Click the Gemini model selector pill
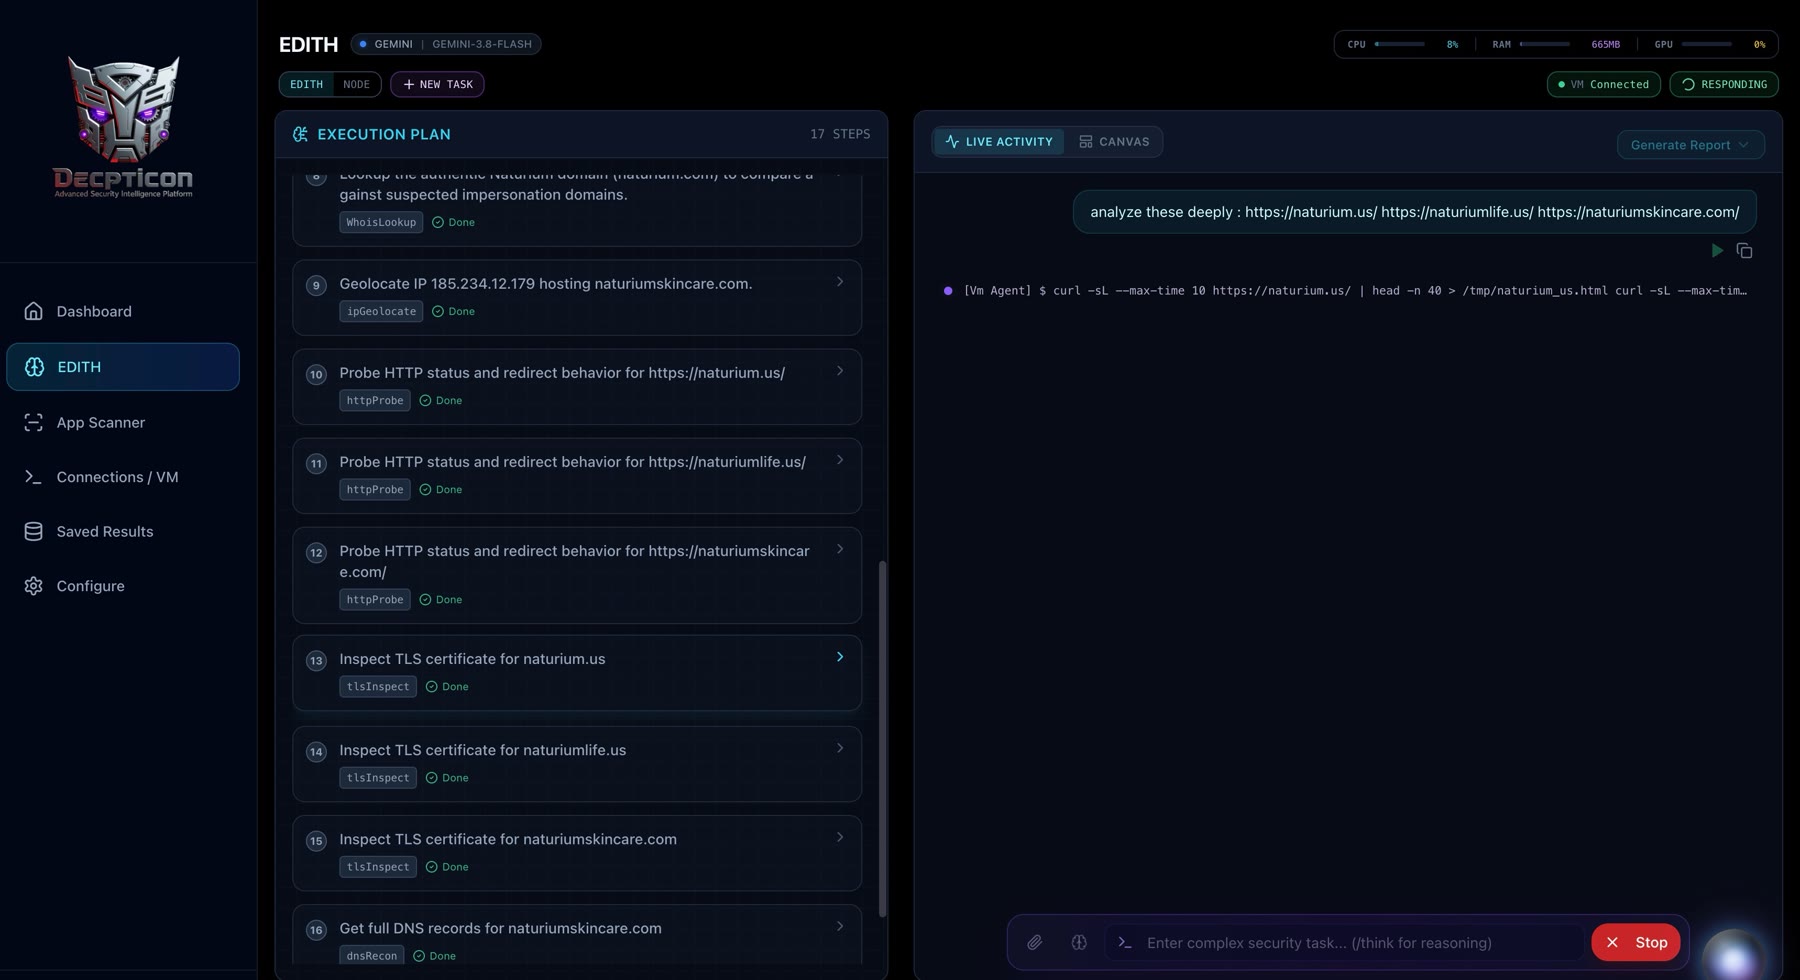This screenshot has height=980, width=1800. 445,44
